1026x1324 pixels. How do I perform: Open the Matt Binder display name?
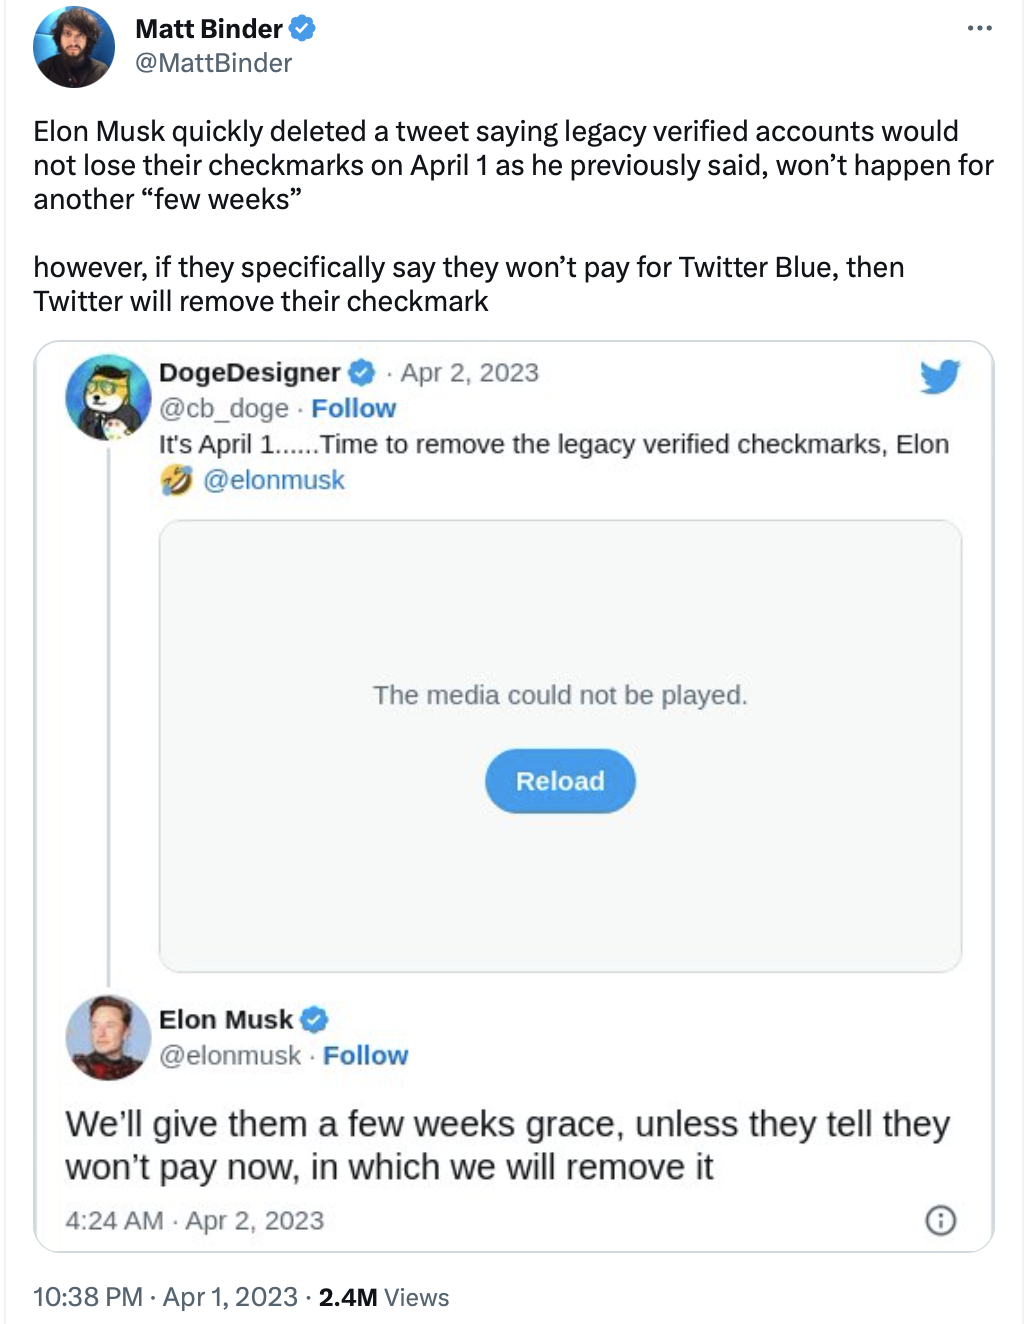[209, 29]
